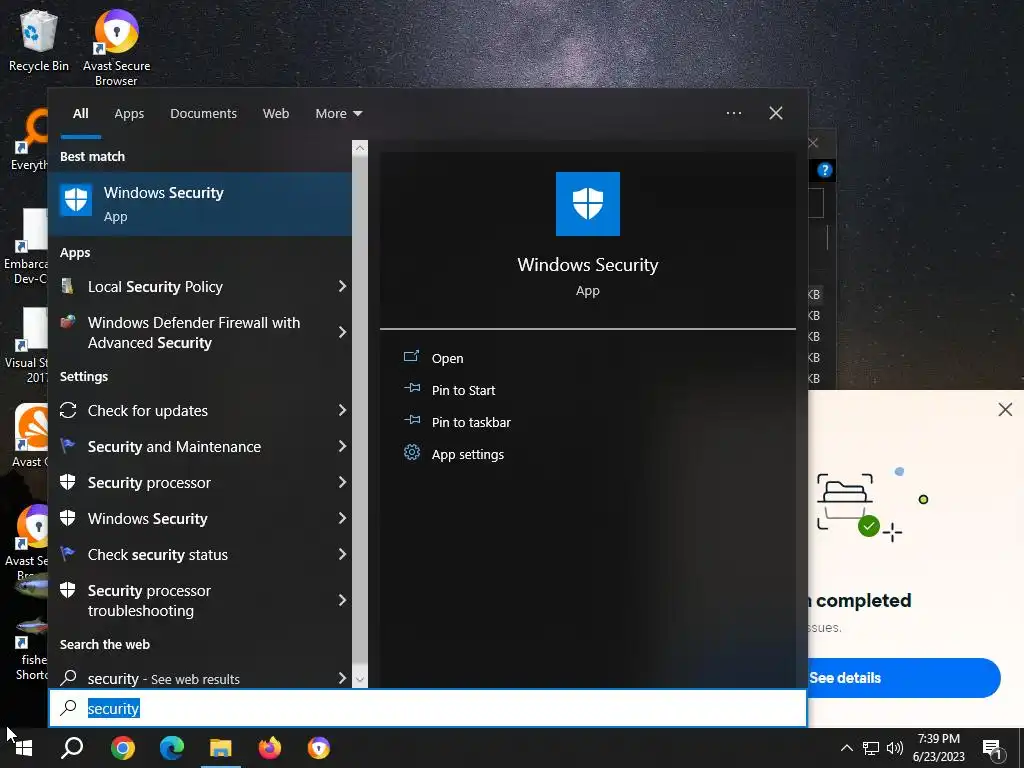This screenshot has width=1024, height=768.
Task: Switch to the Apps tab
Action: (129, 114)
